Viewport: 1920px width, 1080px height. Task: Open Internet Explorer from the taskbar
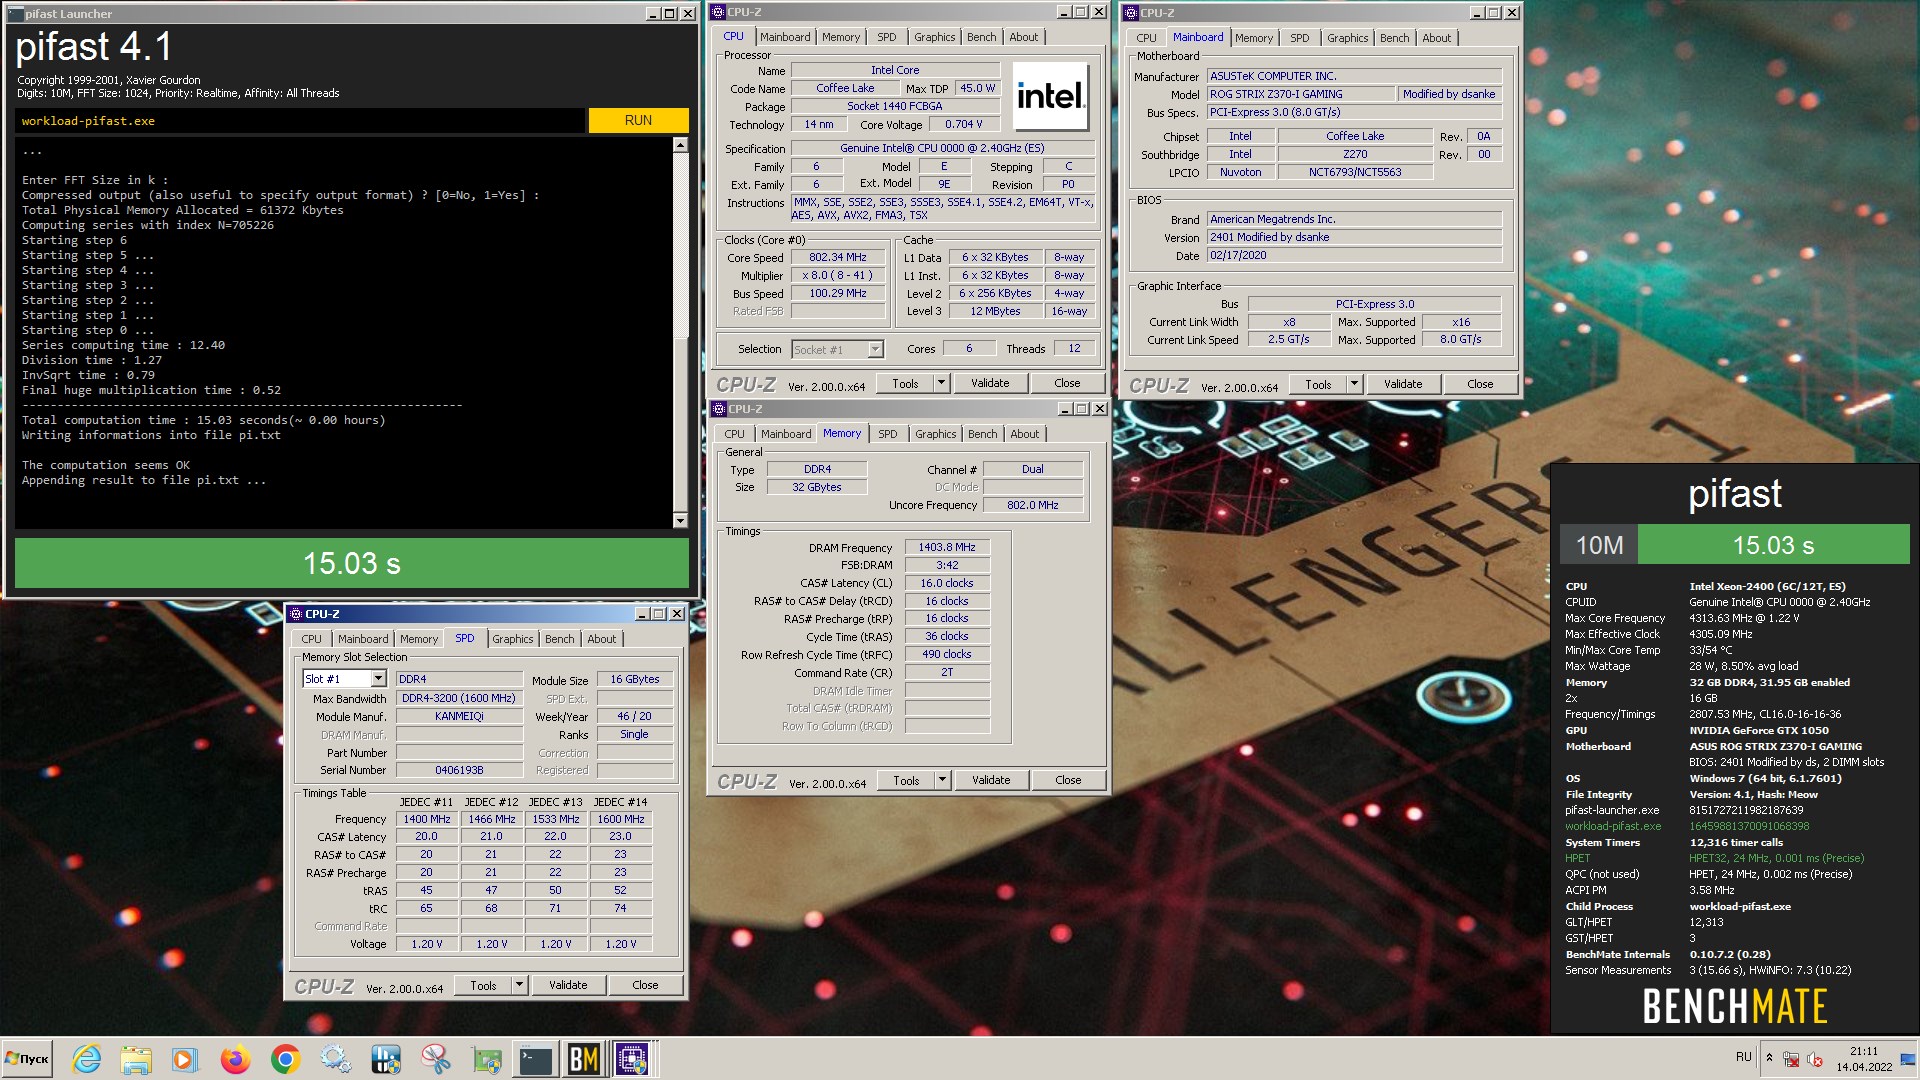click(87, 1059)
